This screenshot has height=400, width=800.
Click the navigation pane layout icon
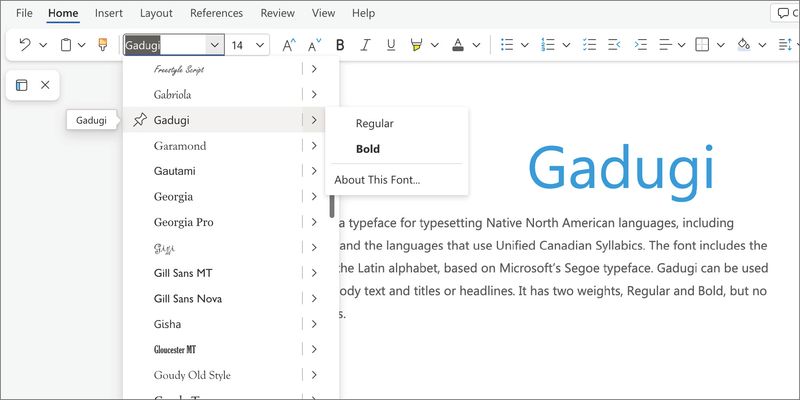click(x=21, y=85)
